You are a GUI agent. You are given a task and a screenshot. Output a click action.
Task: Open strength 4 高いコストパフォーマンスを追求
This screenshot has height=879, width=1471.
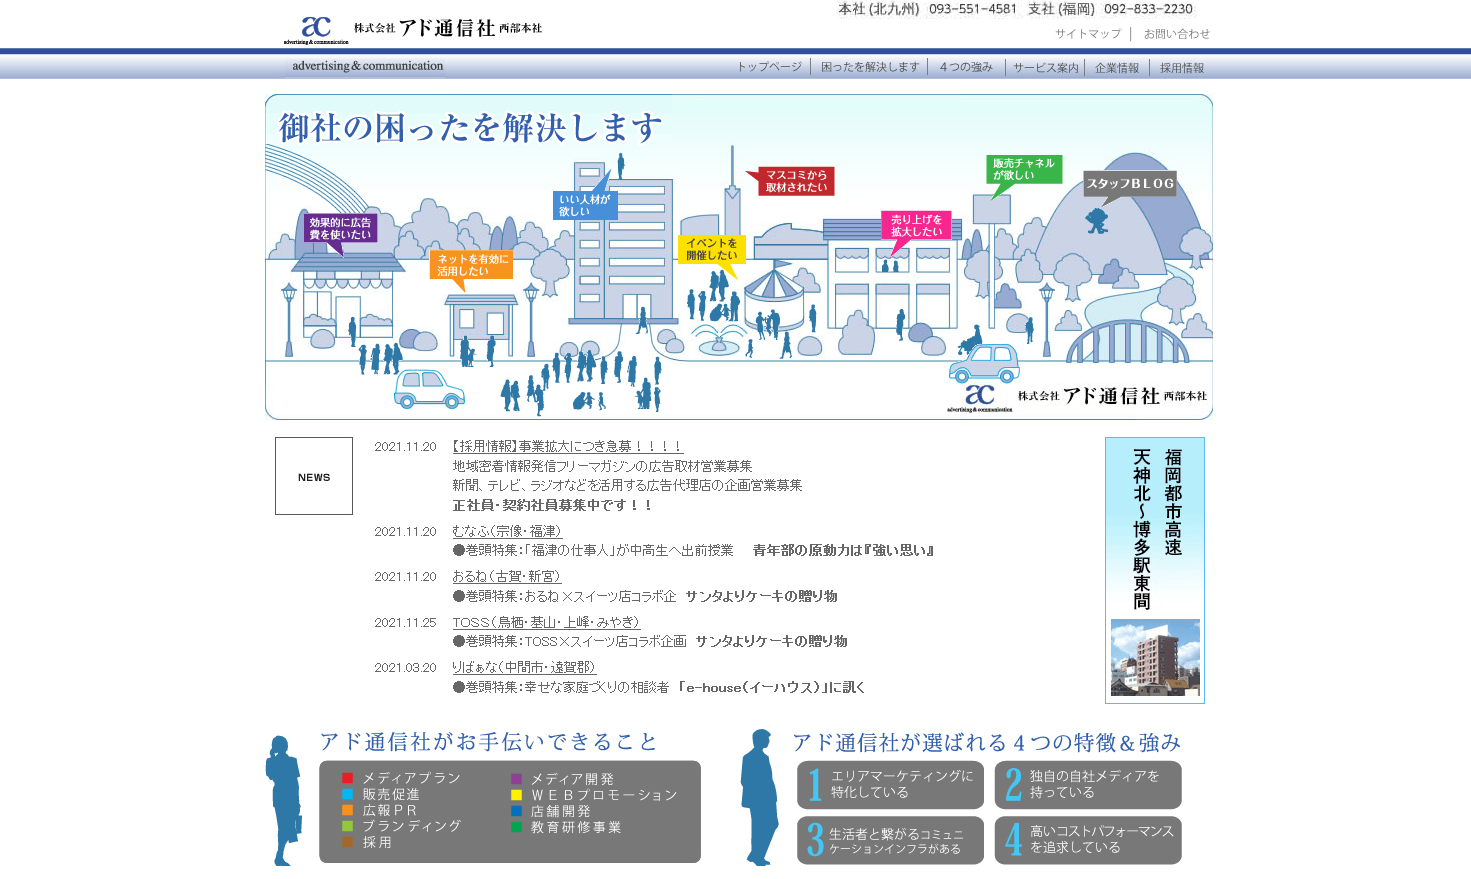coord(1088,840)
